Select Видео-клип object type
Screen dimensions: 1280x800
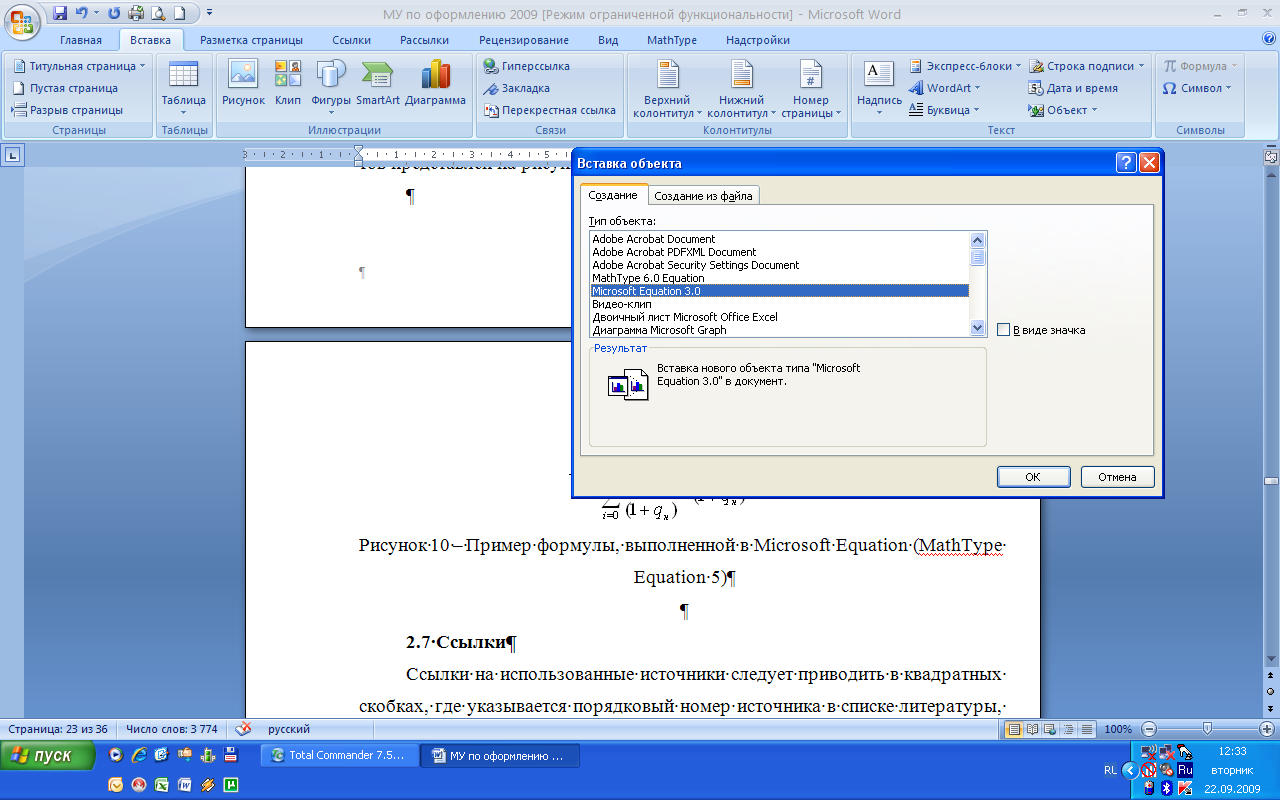click(779, 304)
